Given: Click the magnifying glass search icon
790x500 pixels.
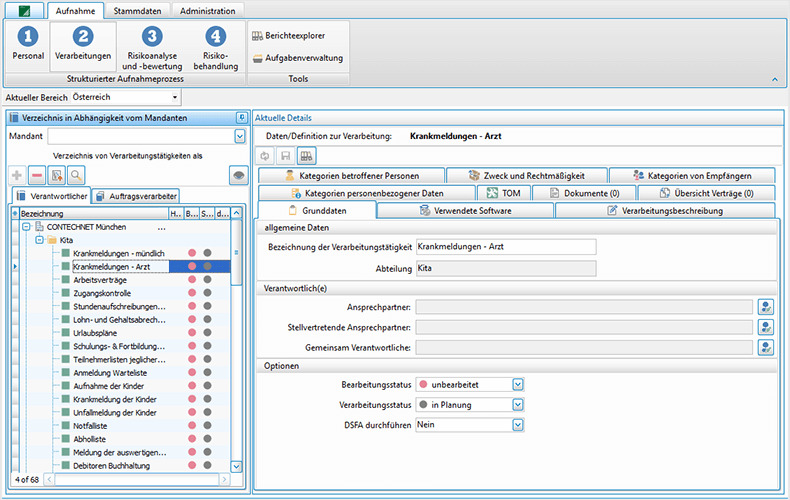Looking at the screenshot, I should pos(76,175).
